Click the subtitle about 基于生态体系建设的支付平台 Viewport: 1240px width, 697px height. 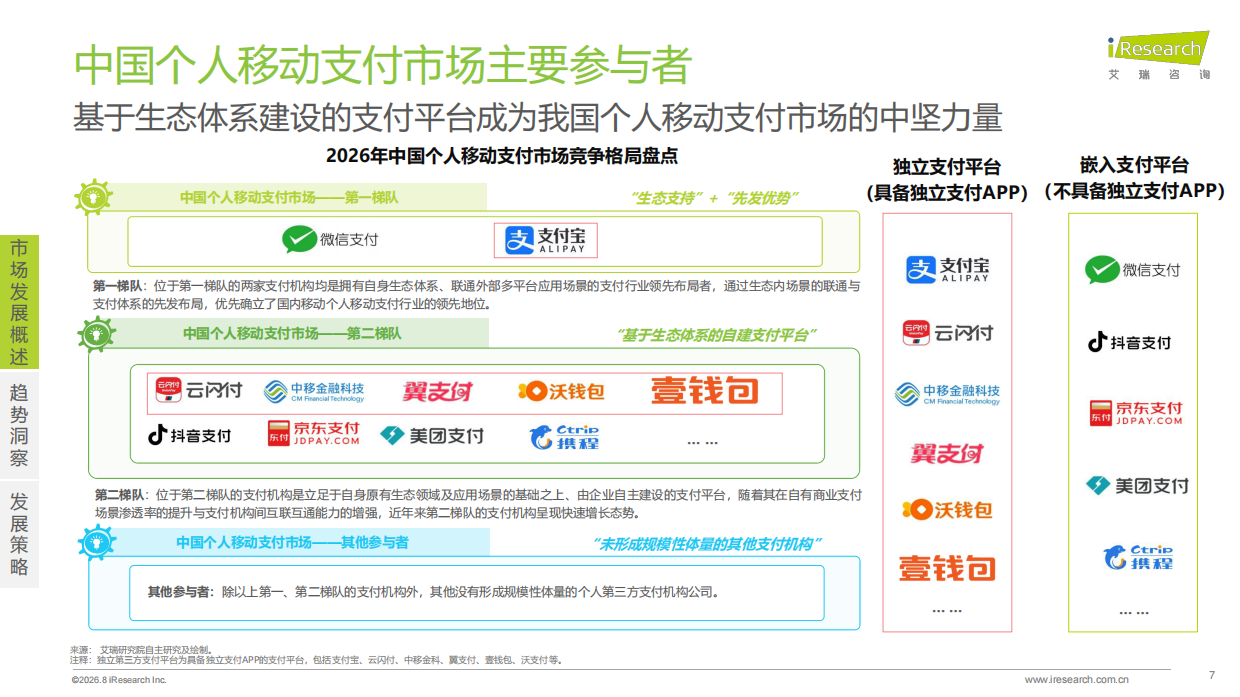[537, 117]
